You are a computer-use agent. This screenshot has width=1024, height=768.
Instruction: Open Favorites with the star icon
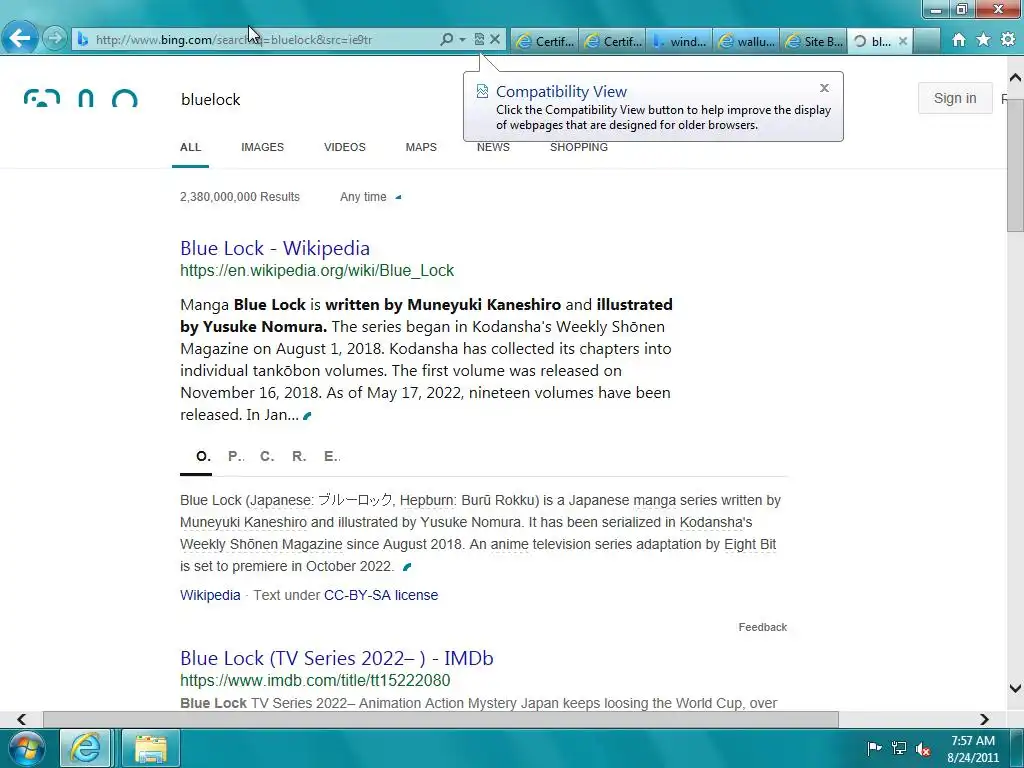pos(983,40)
